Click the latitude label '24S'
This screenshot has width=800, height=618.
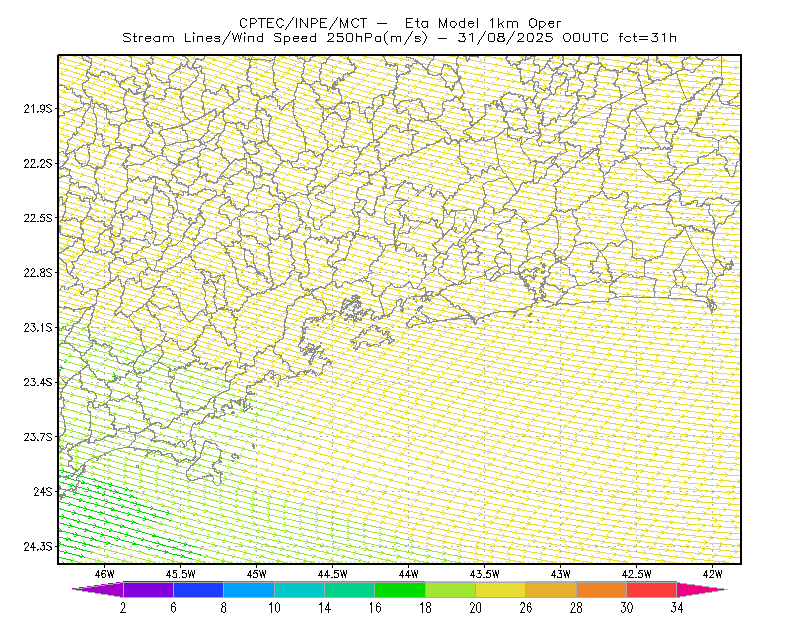click(43, 491)
